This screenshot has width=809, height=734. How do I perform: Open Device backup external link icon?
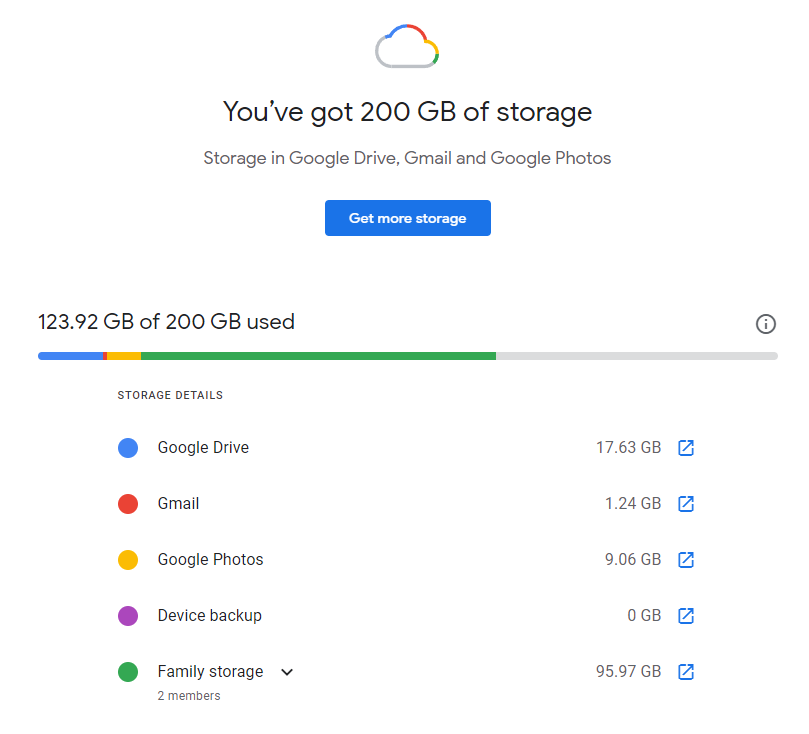point(686,616)
